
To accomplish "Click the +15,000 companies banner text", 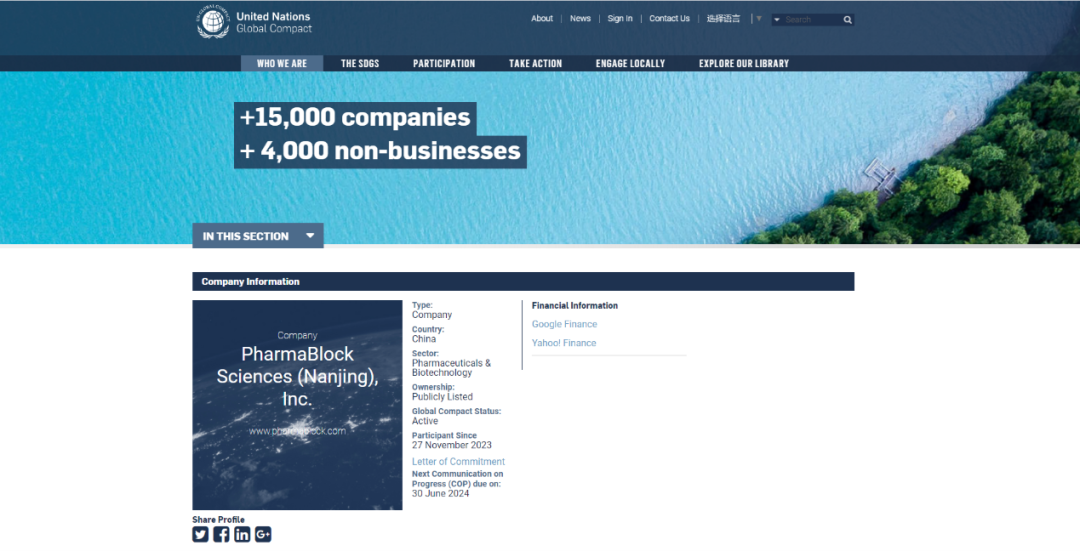I will click(355, 117).
